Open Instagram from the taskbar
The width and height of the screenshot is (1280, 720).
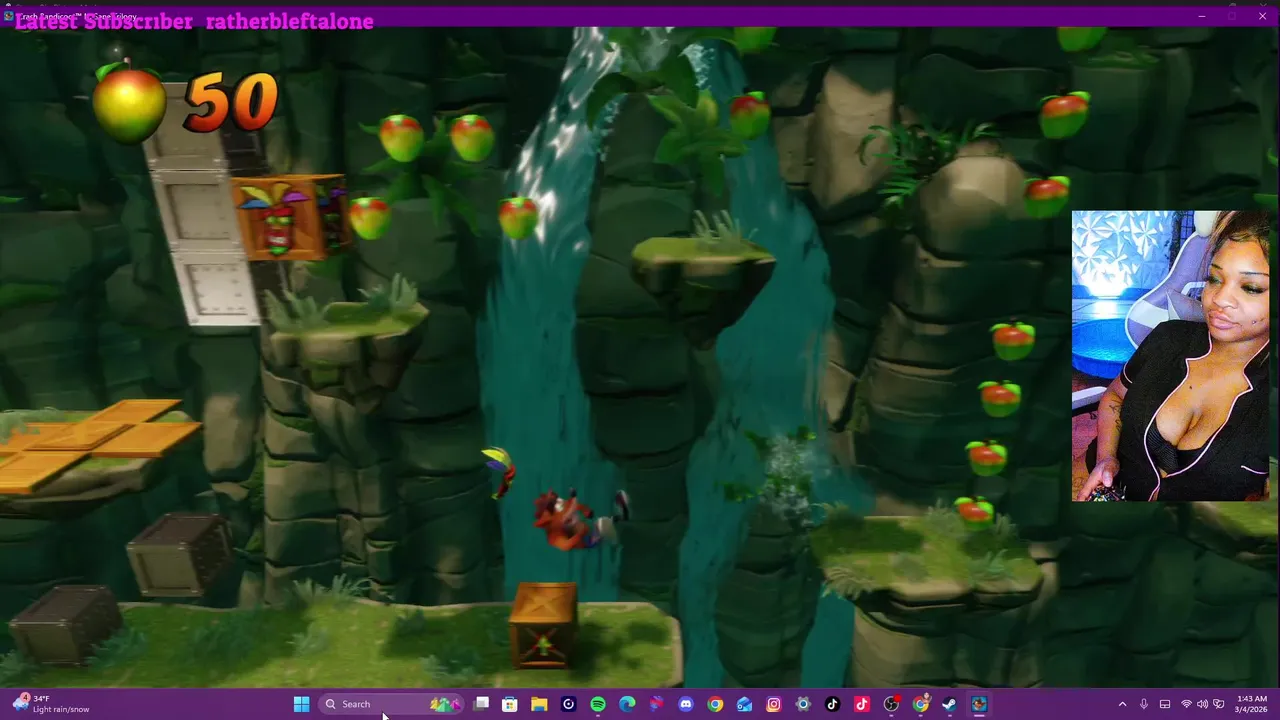(x=774, y=704)
